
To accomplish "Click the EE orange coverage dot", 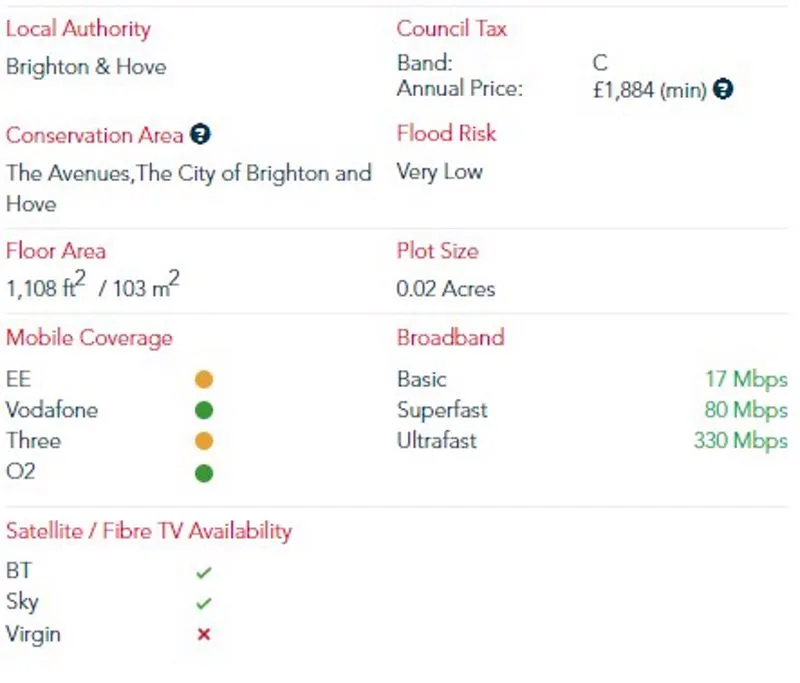I will click(x=204, y=380).
